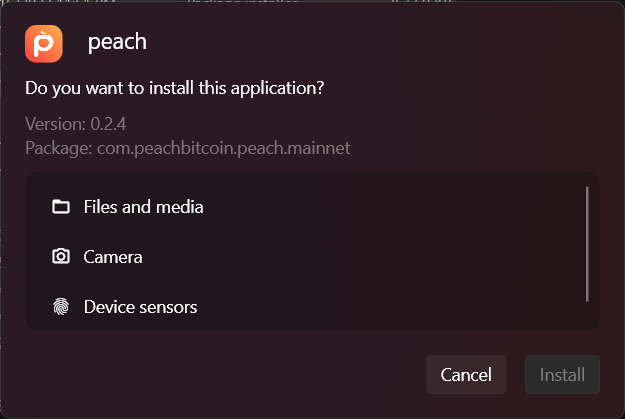This screenshot has height=419, width=625.
Task: Click the Install button
Action: (562, 375)
